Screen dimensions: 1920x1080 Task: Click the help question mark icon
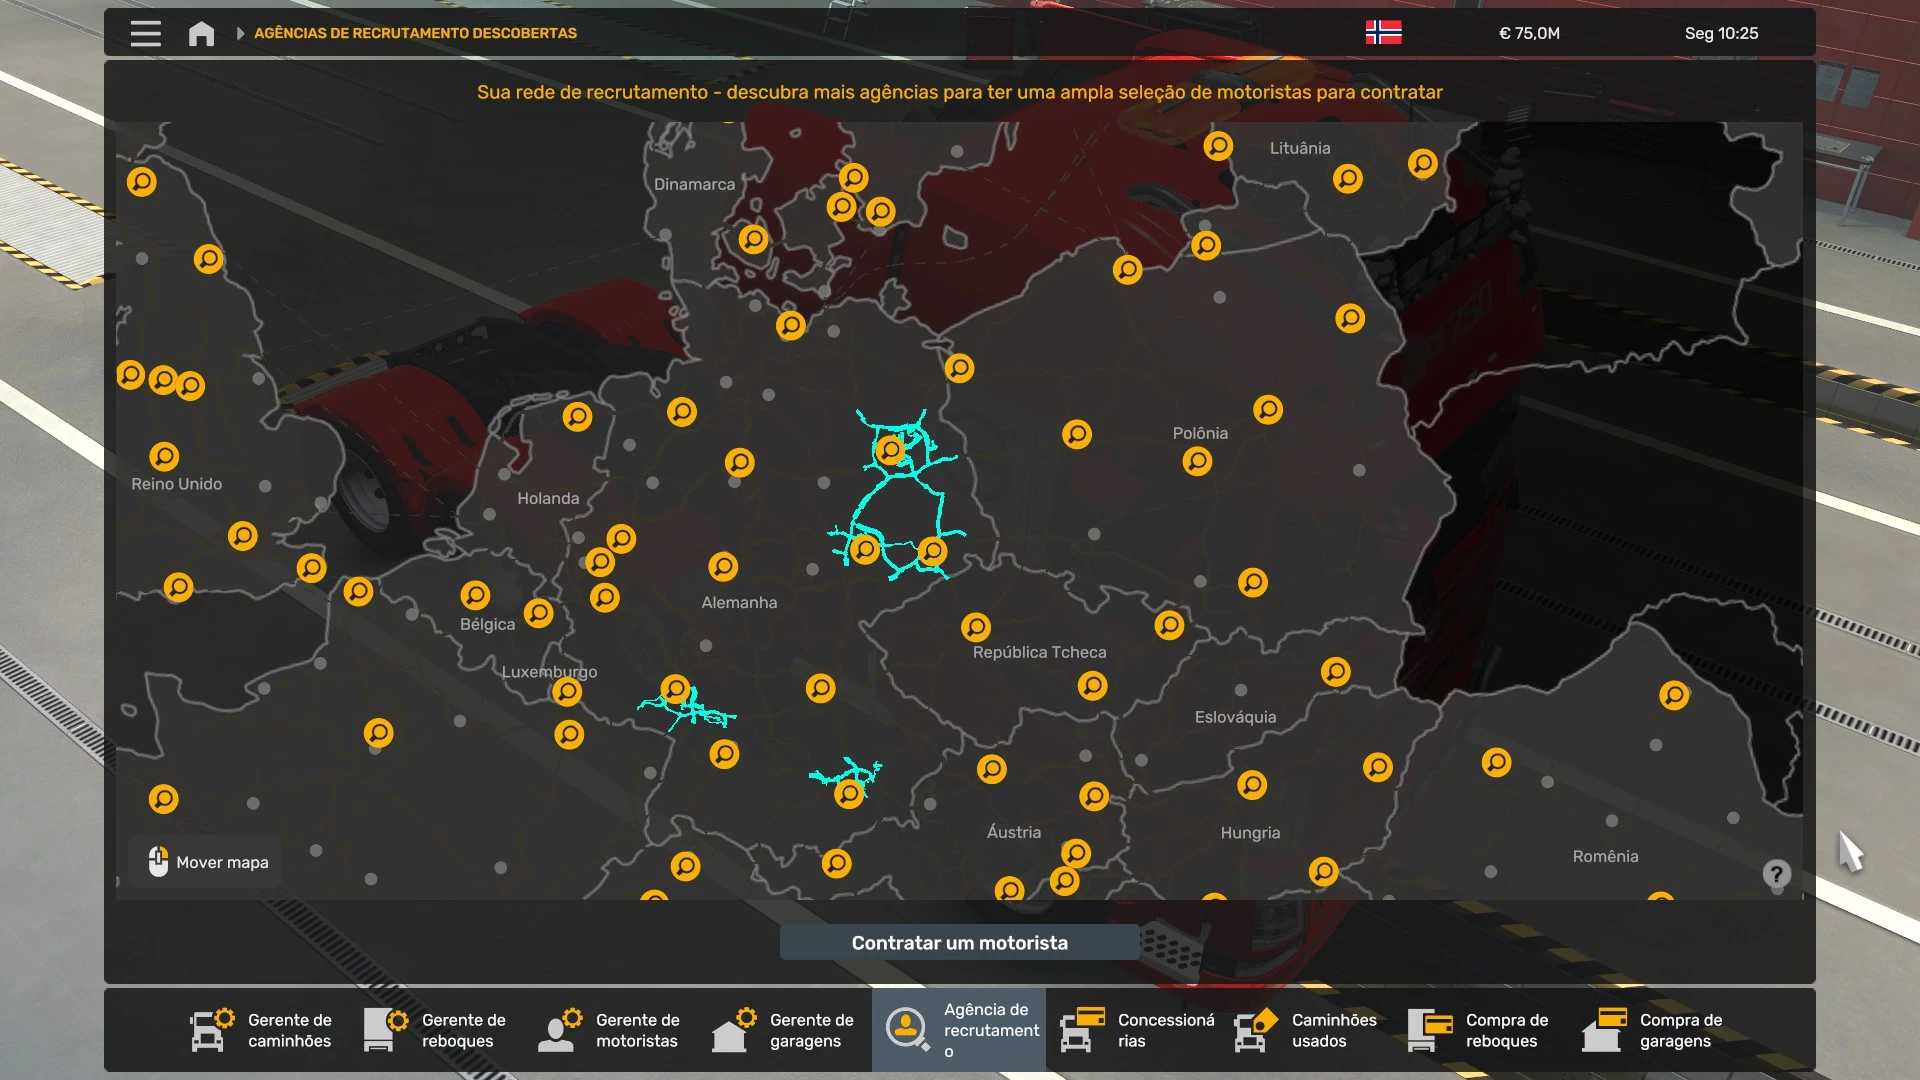tap(1776, 874)
